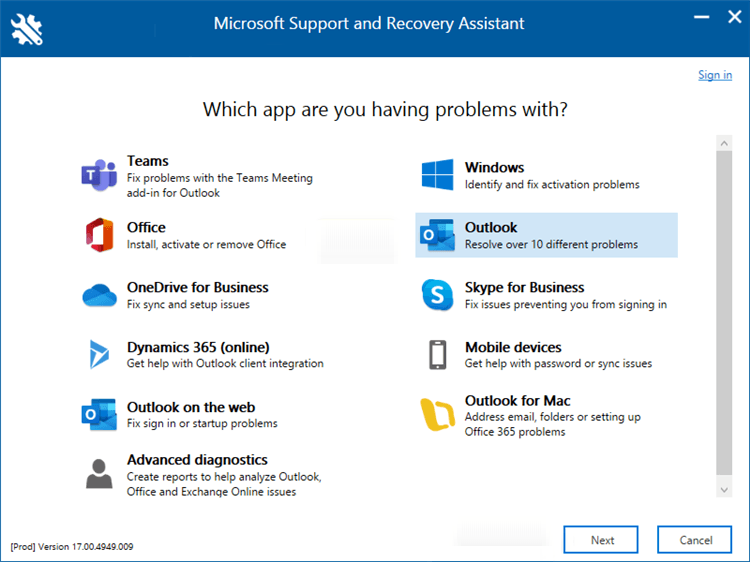Viewport: 750px width, 562px height.
Task: Select the Teams heading
Action: pyautogui.click(x=147, y=161)
